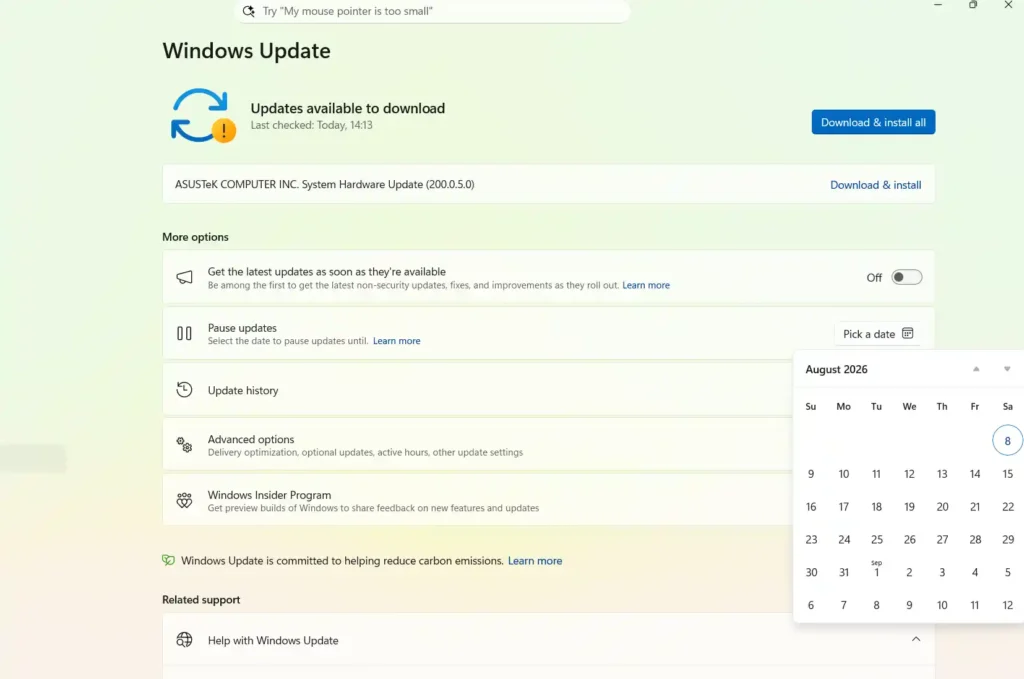Click the Pause updates label
1024x679 pixels.
(x=242, y=328)
